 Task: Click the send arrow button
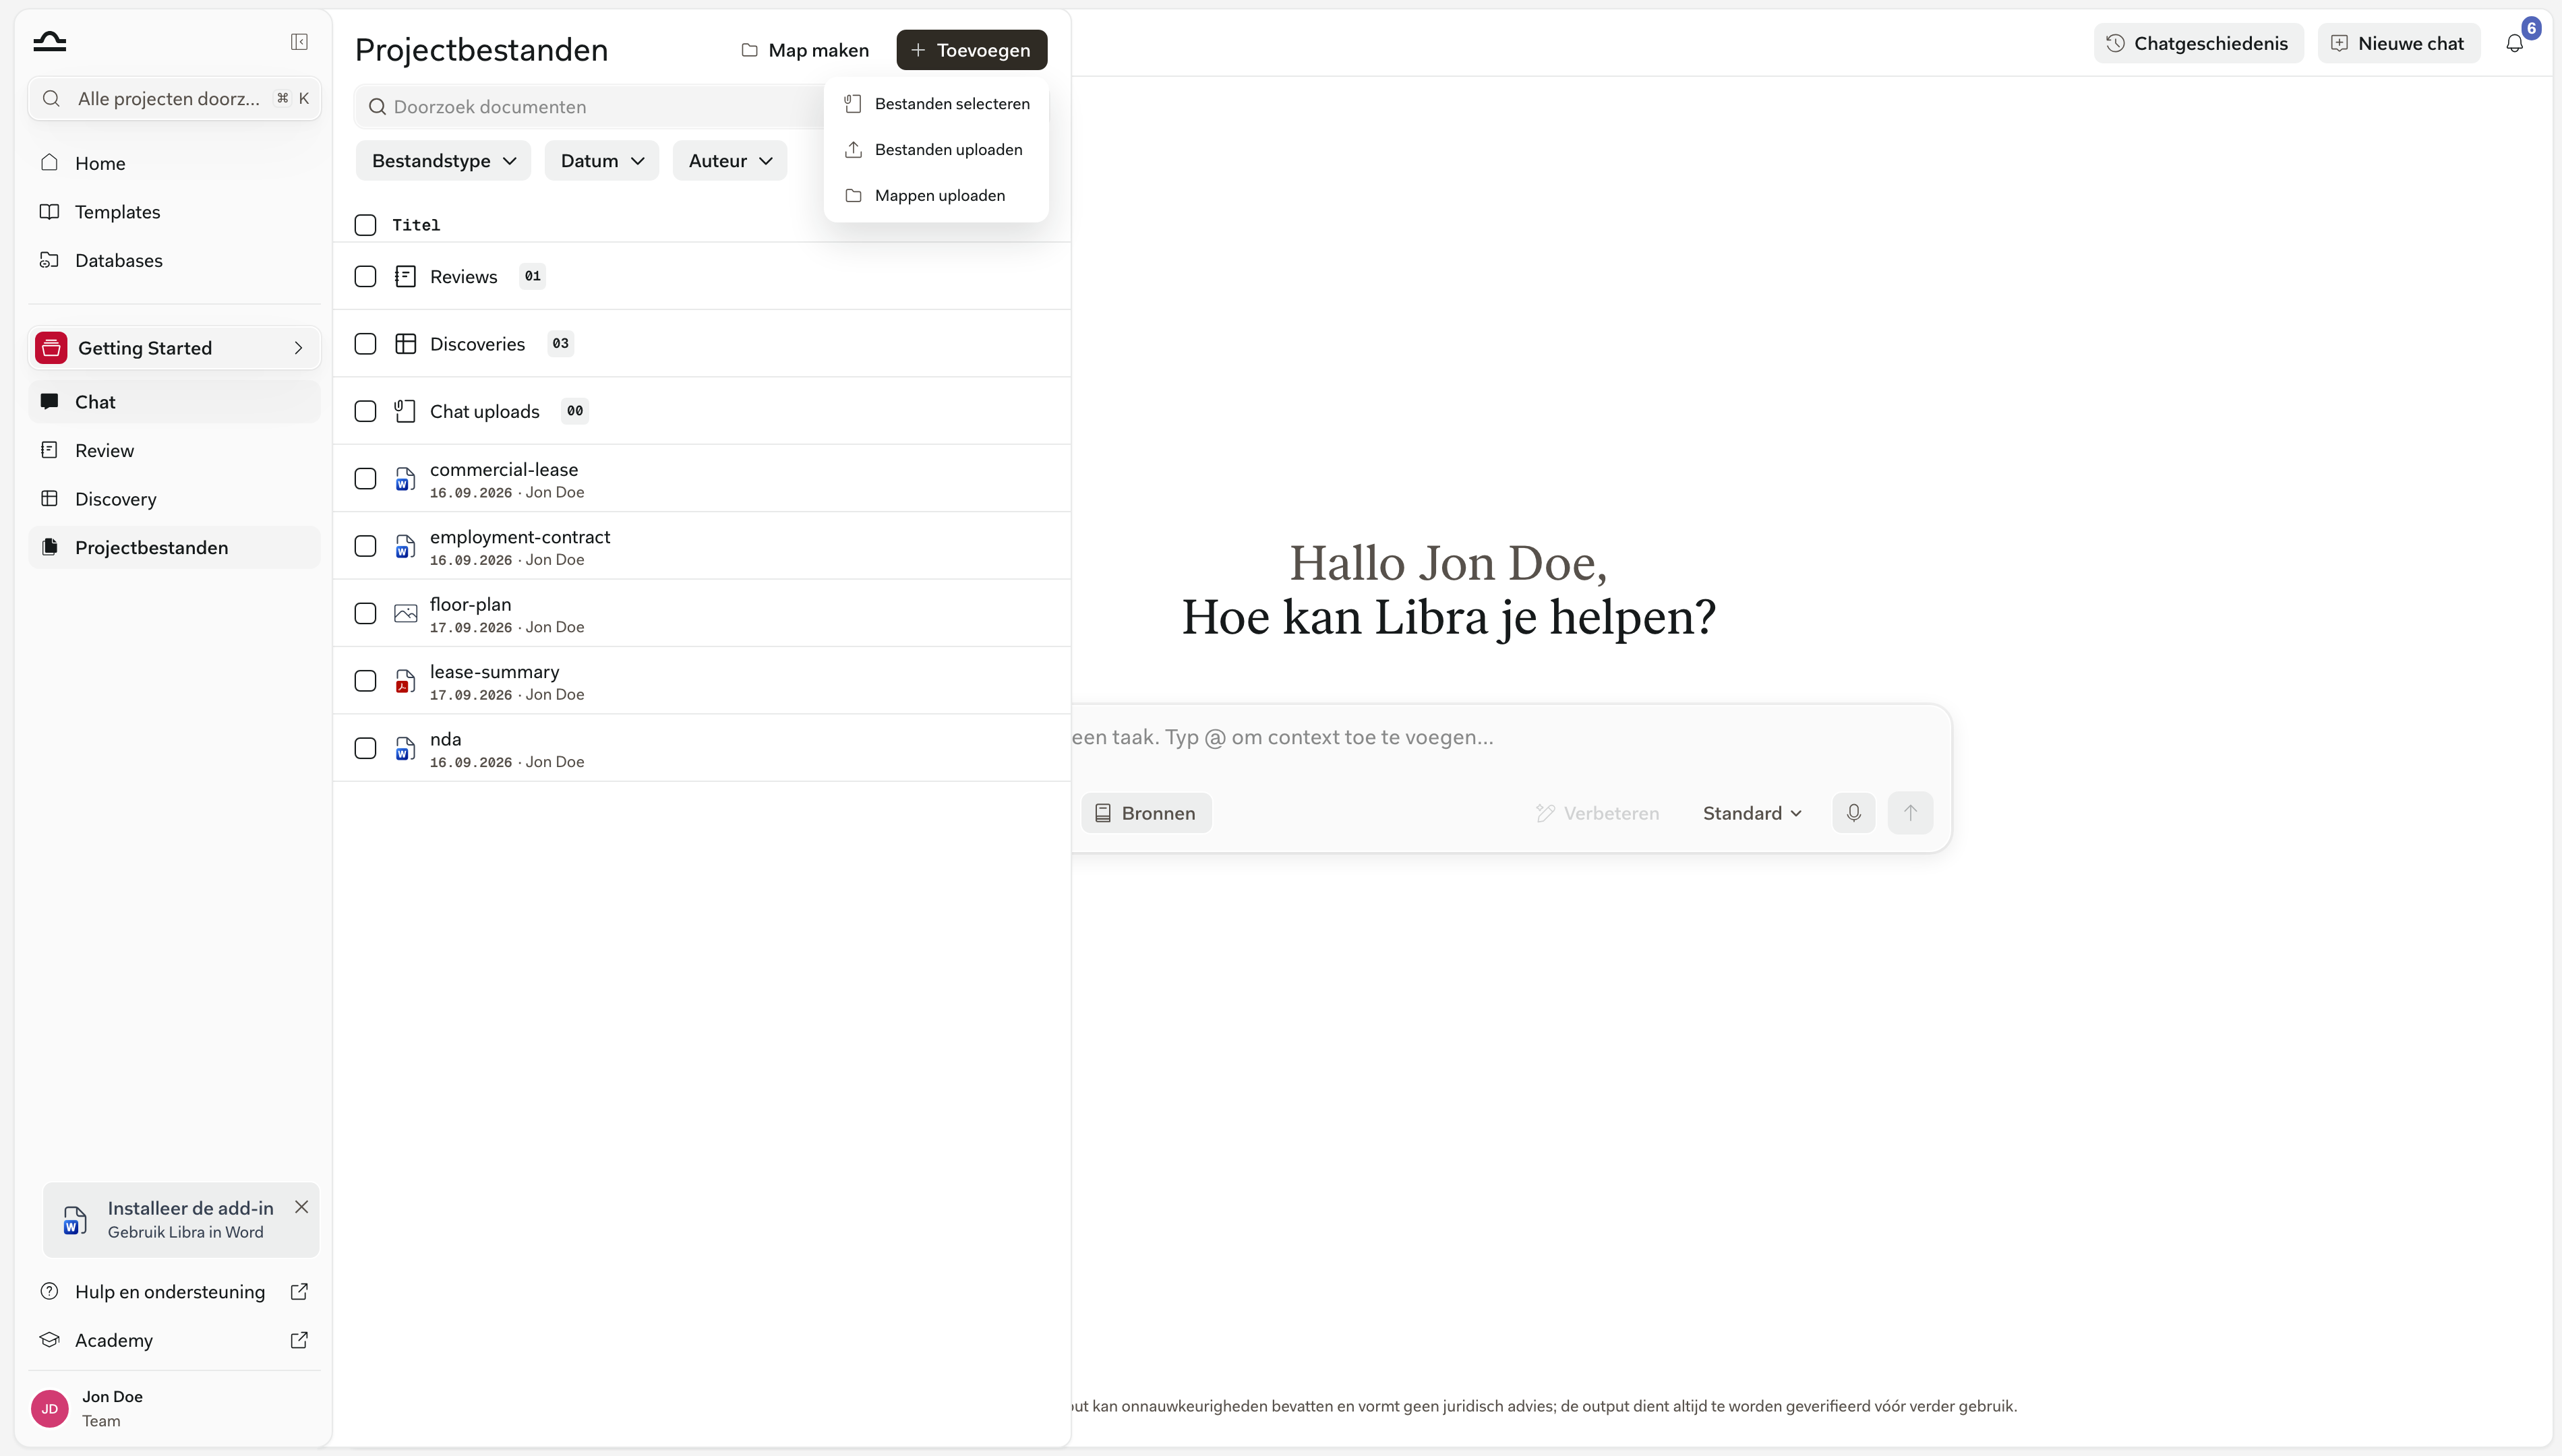[x=1910, y=813]
